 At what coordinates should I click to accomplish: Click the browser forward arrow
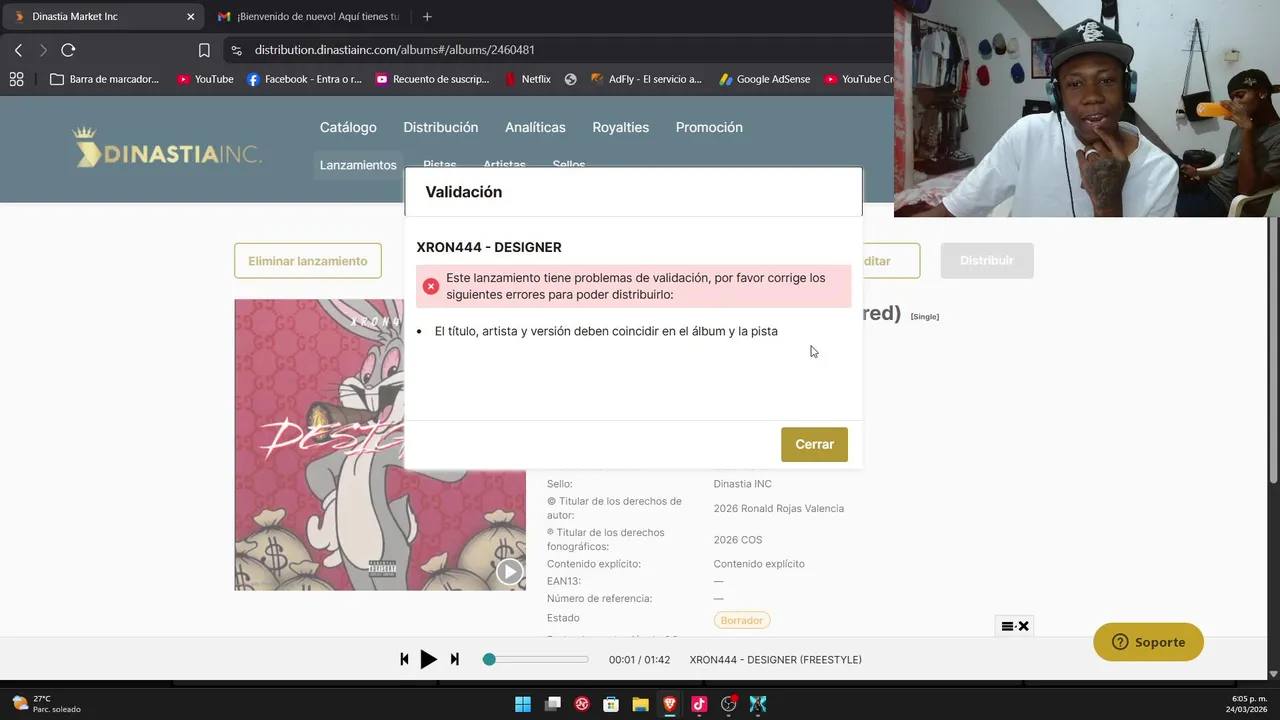point(43,50)
